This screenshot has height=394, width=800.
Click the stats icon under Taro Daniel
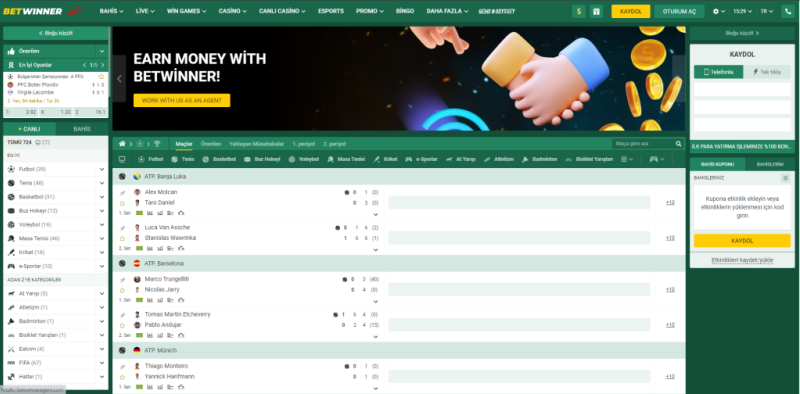pyautogui.click(x=150, y=213)
